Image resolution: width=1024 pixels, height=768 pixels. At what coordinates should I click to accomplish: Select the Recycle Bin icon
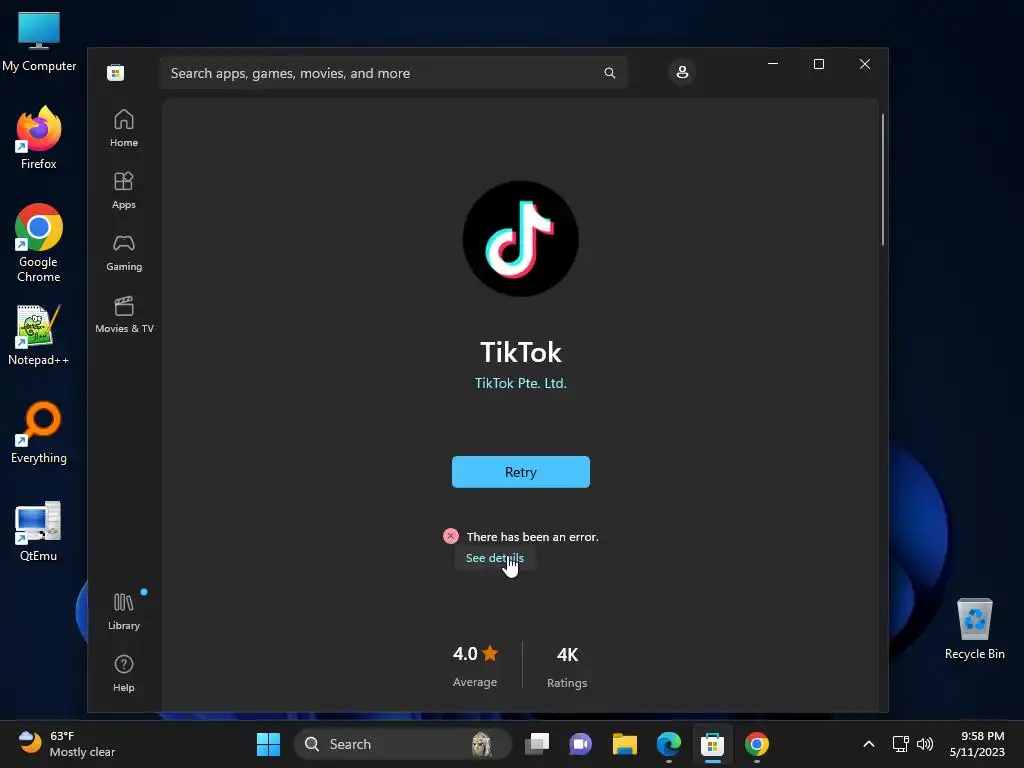[x=974, y=629]
